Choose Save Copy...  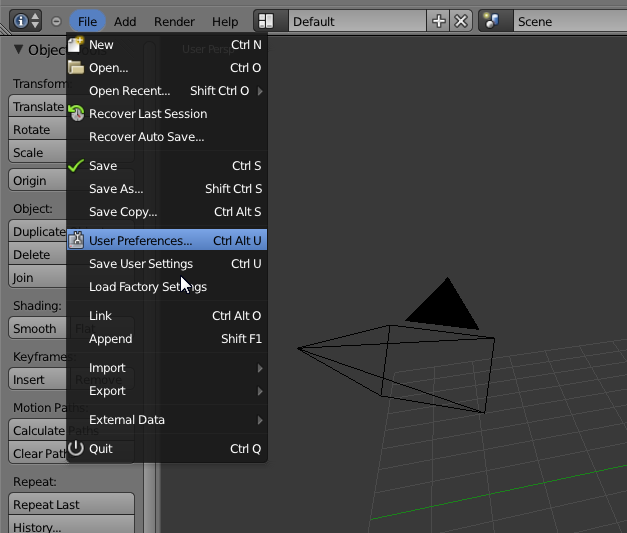click(167, 212)
